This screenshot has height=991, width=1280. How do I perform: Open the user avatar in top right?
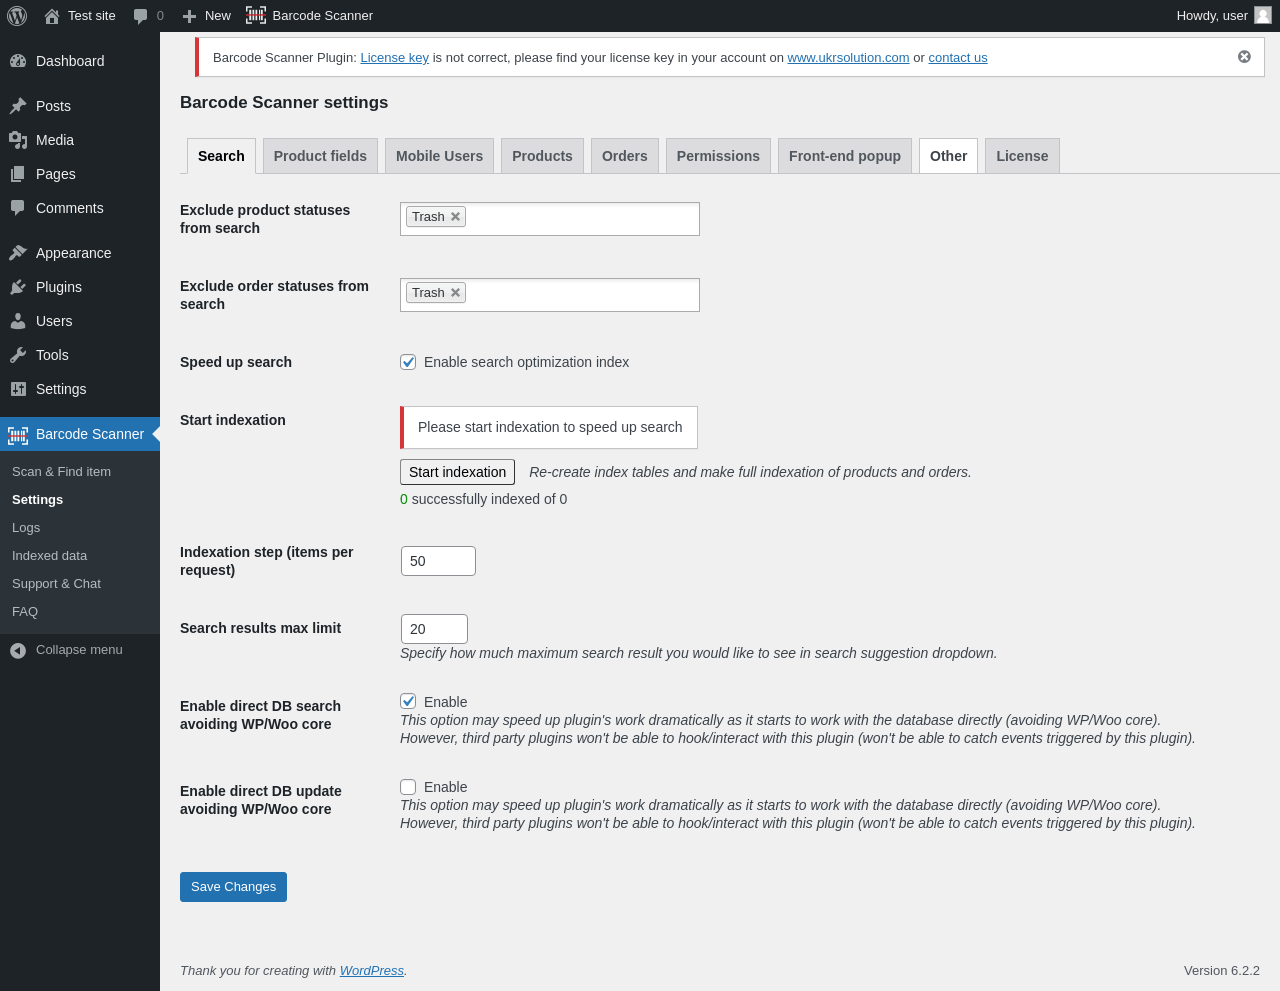[x=1263, y=15]
